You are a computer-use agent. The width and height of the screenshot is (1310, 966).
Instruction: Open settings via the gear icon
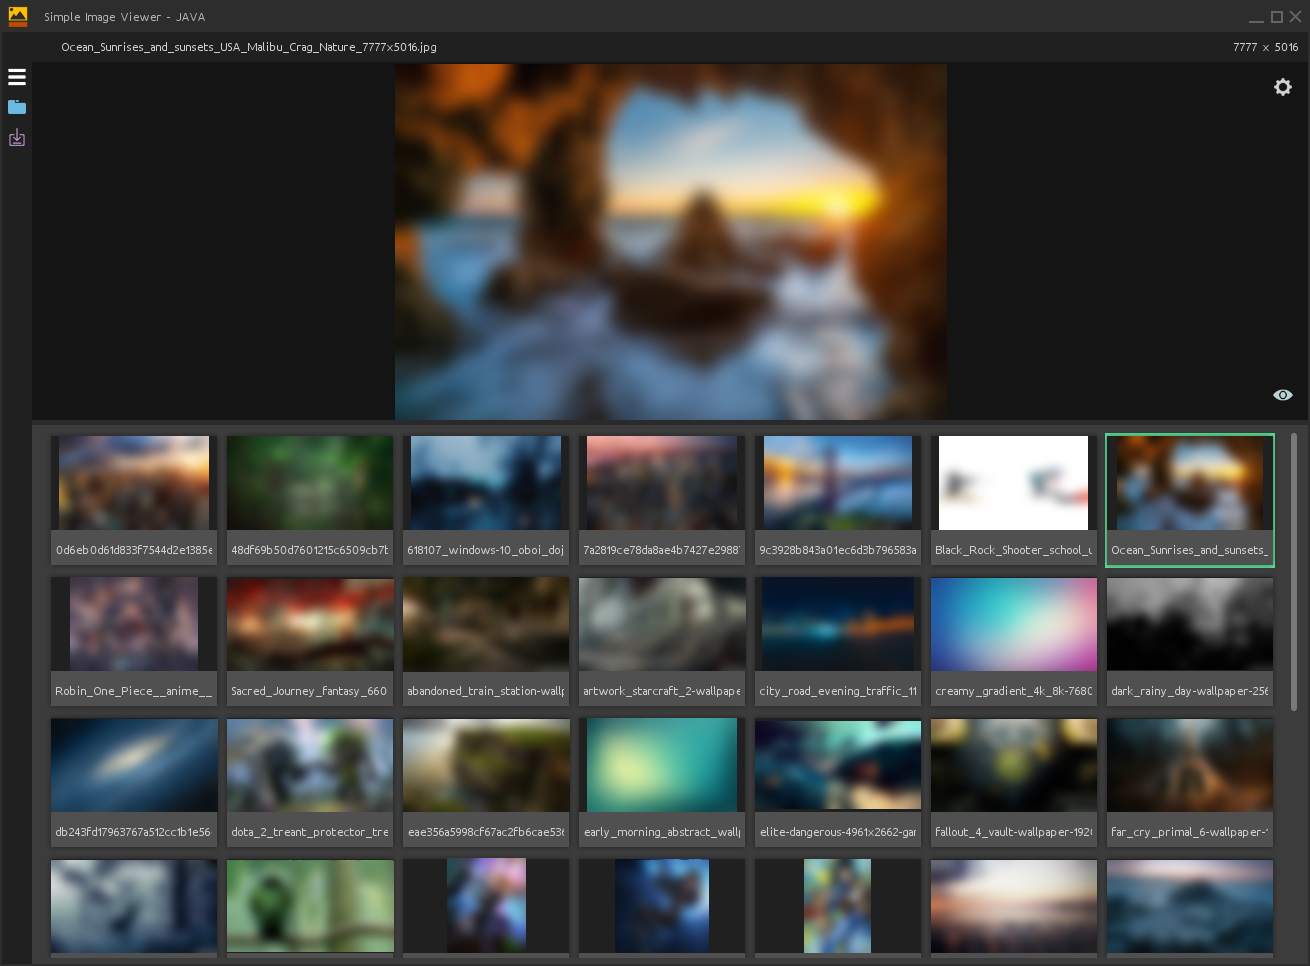tap(1283, 87)
